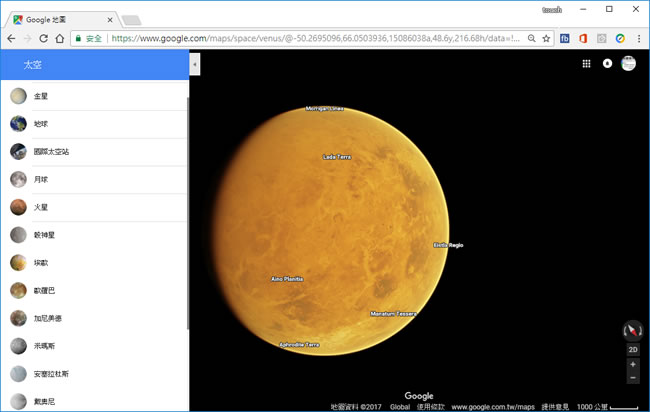Screen dimensions: 650x412
Task: Toggle the 2D view mode
Action: [x=632, y=349]
